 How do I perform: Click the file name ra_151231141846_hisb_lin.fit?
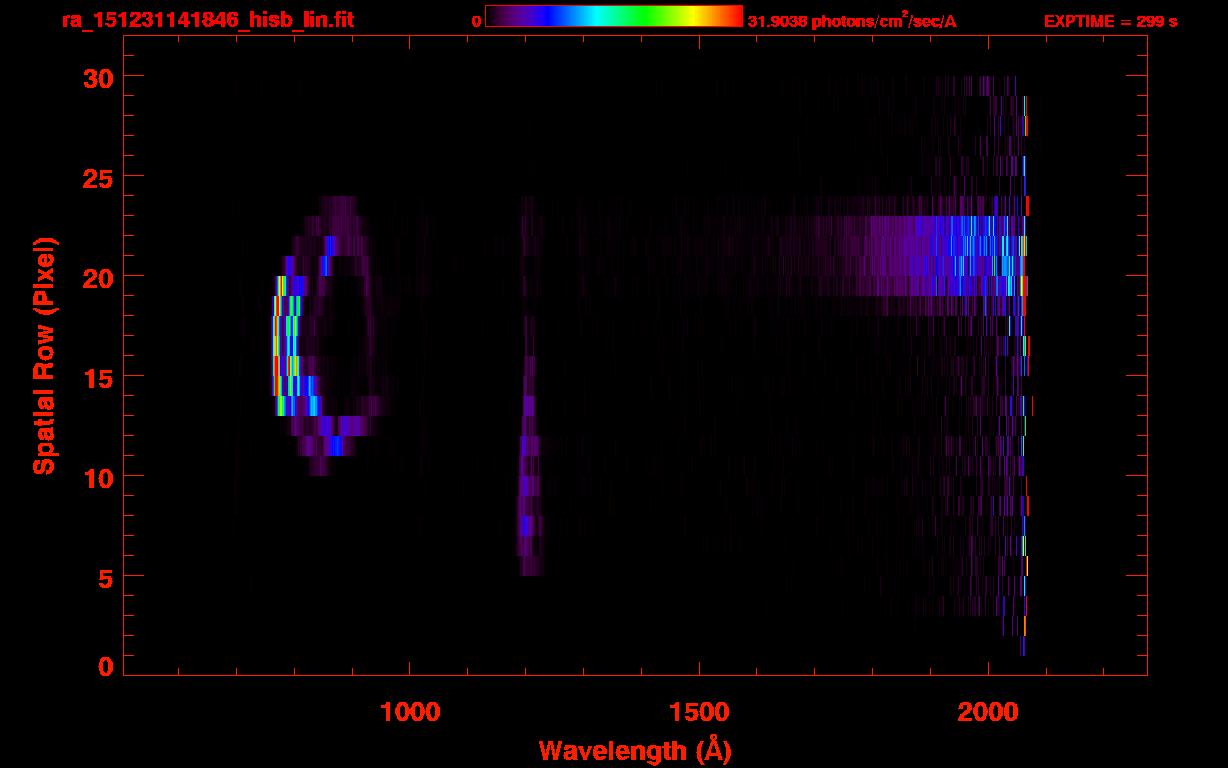tap(208, 19)
